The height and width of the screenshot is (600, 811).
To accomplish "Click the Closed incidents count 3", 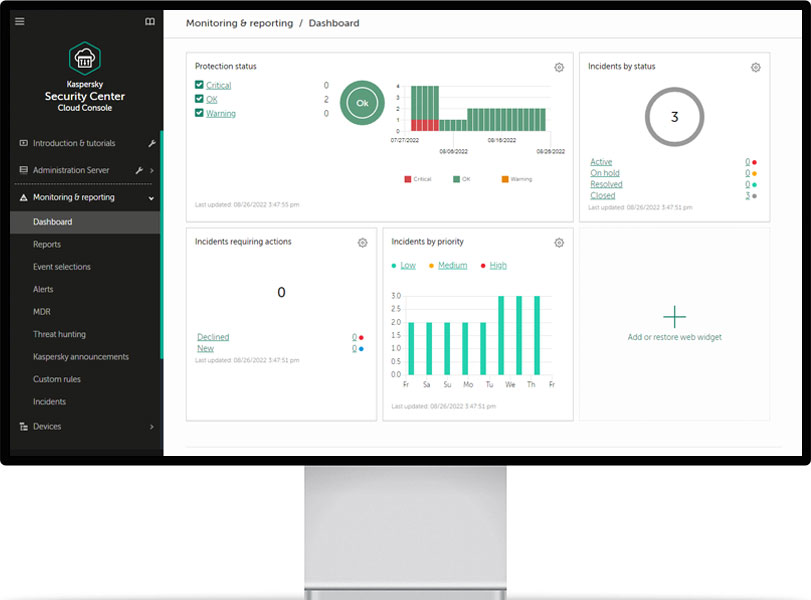I will (747, 196).
